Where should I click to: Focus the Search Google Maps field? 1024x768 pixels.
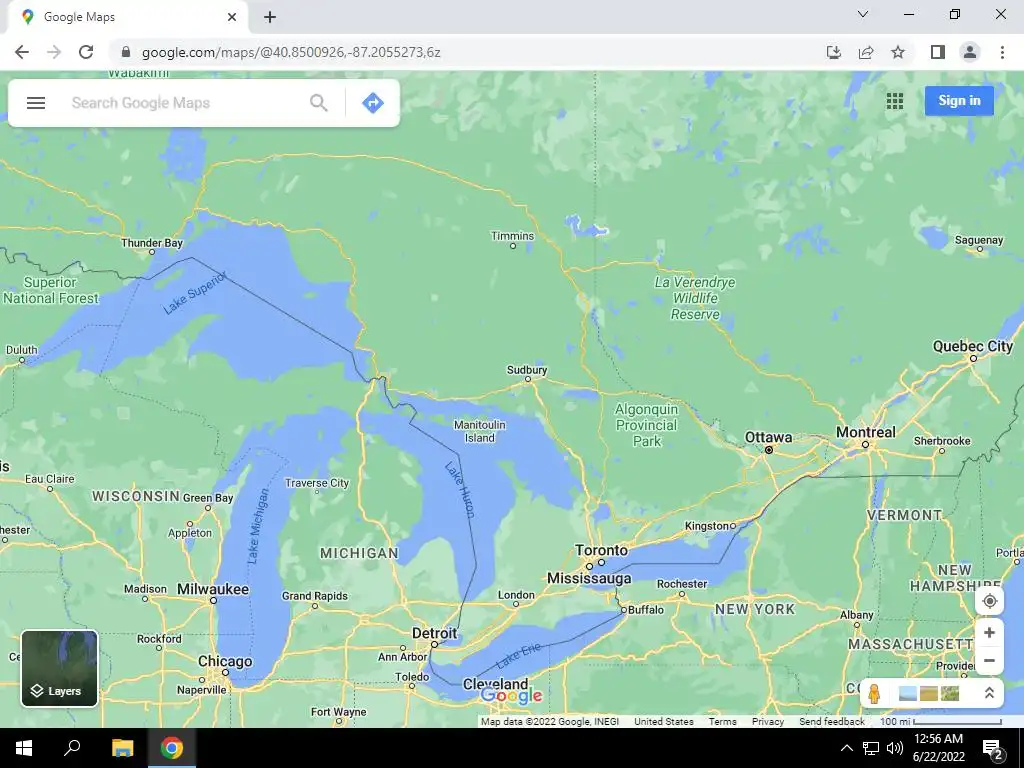point(186,103)
